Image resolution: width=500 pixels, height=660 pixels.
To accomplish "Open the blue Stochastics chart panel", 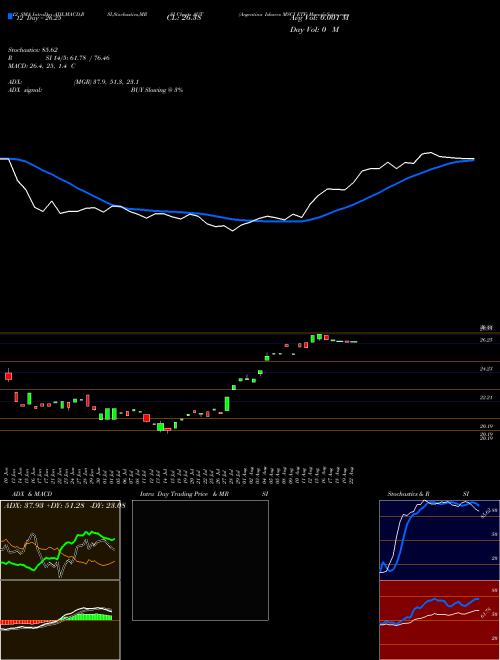I will pos(439,540).
